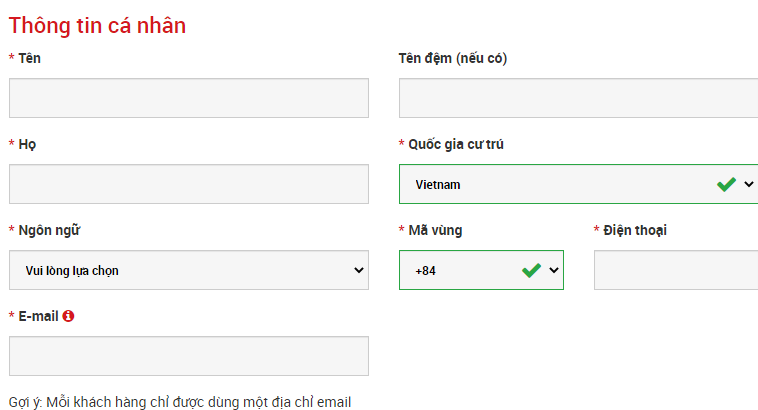Focus the E-mail text box
The height and width of the screenshot is (410, 758).
click(x=189, y=356)
